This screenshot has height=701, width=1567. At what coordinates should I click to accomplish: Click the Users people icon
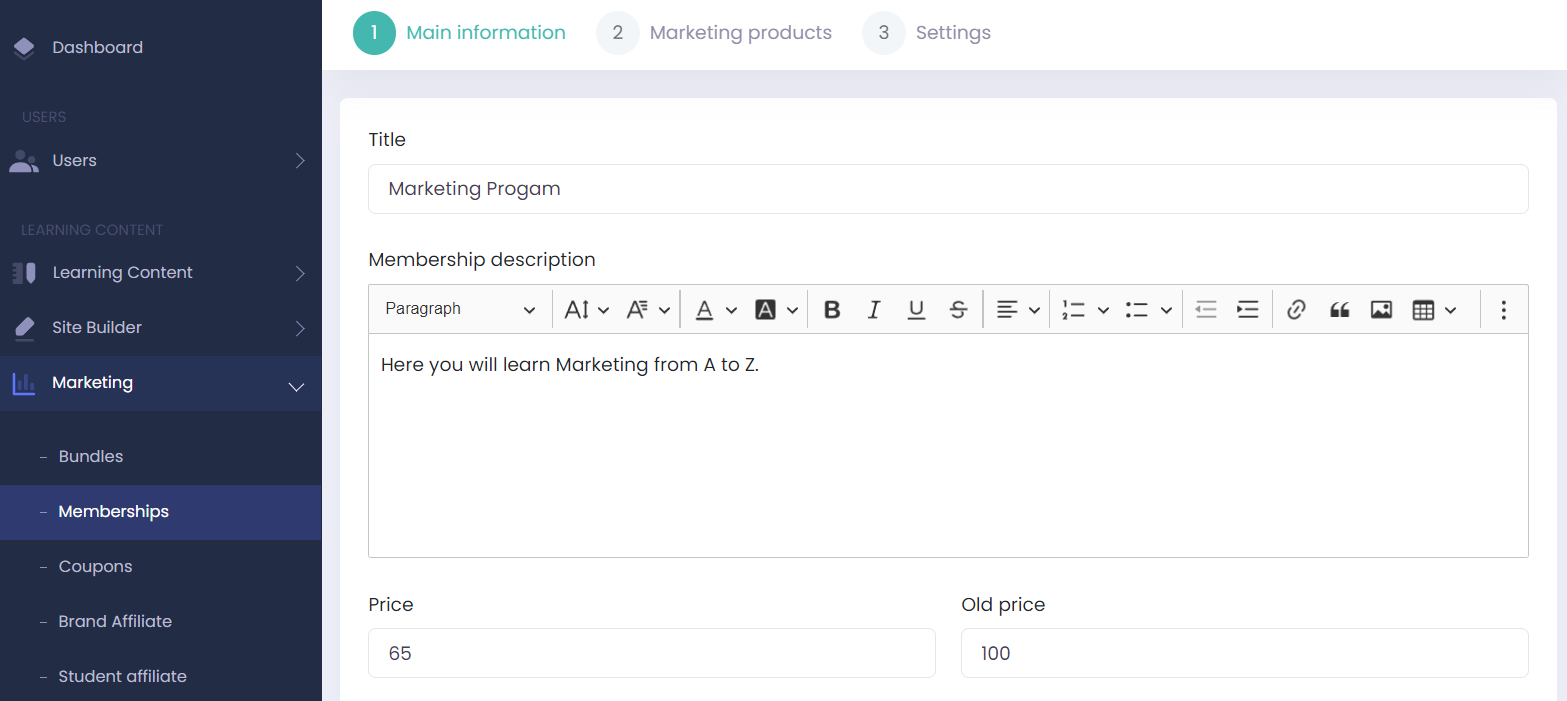pyautogui.click(x=24, y=161)
